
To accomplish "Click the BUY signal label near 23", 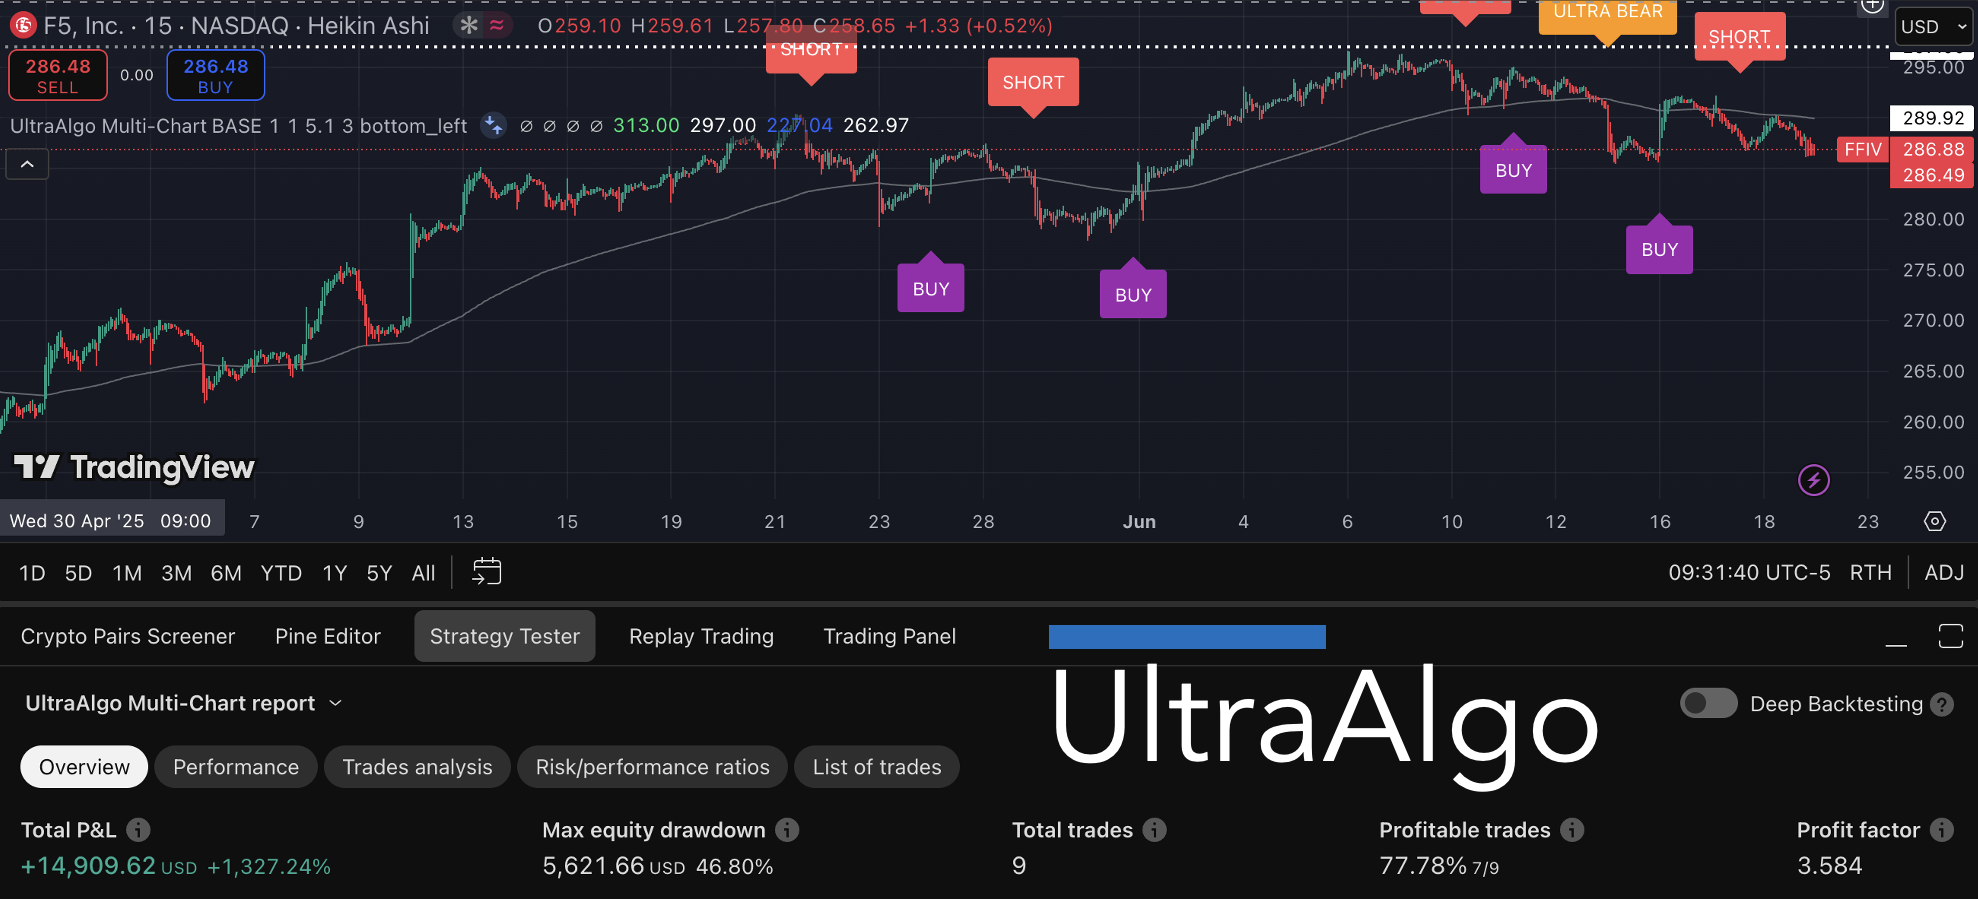I will 931,288.
